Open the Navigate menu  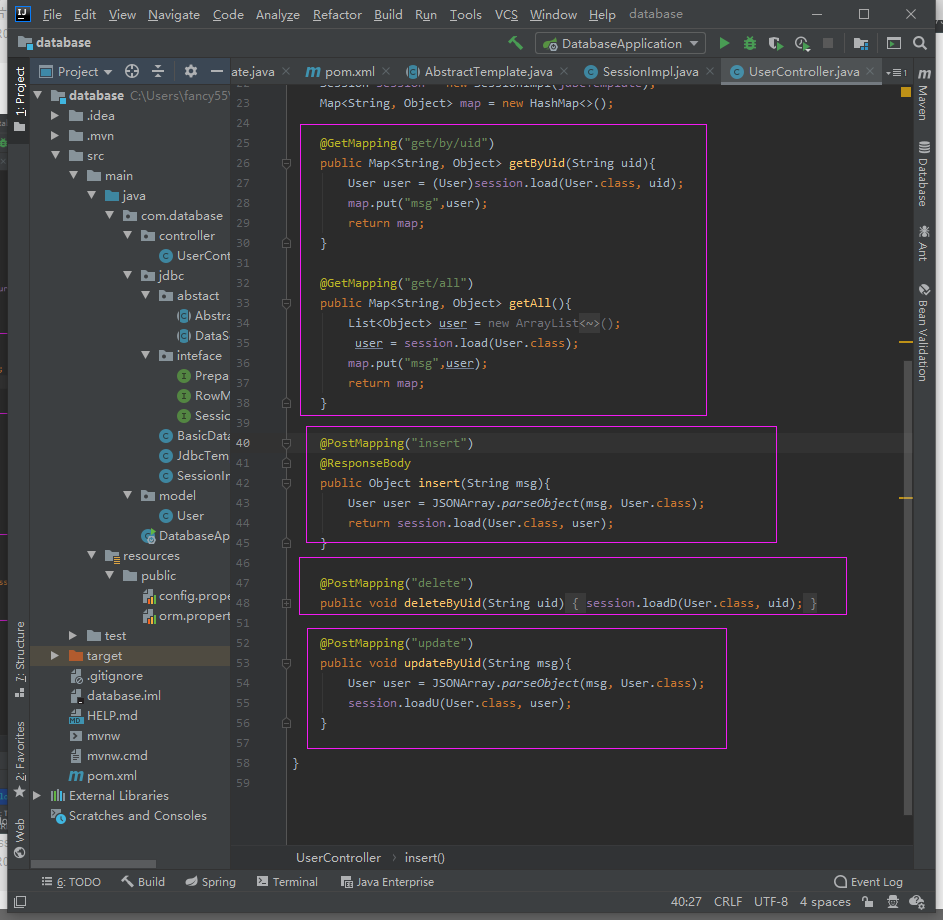(x=174, y=14)
